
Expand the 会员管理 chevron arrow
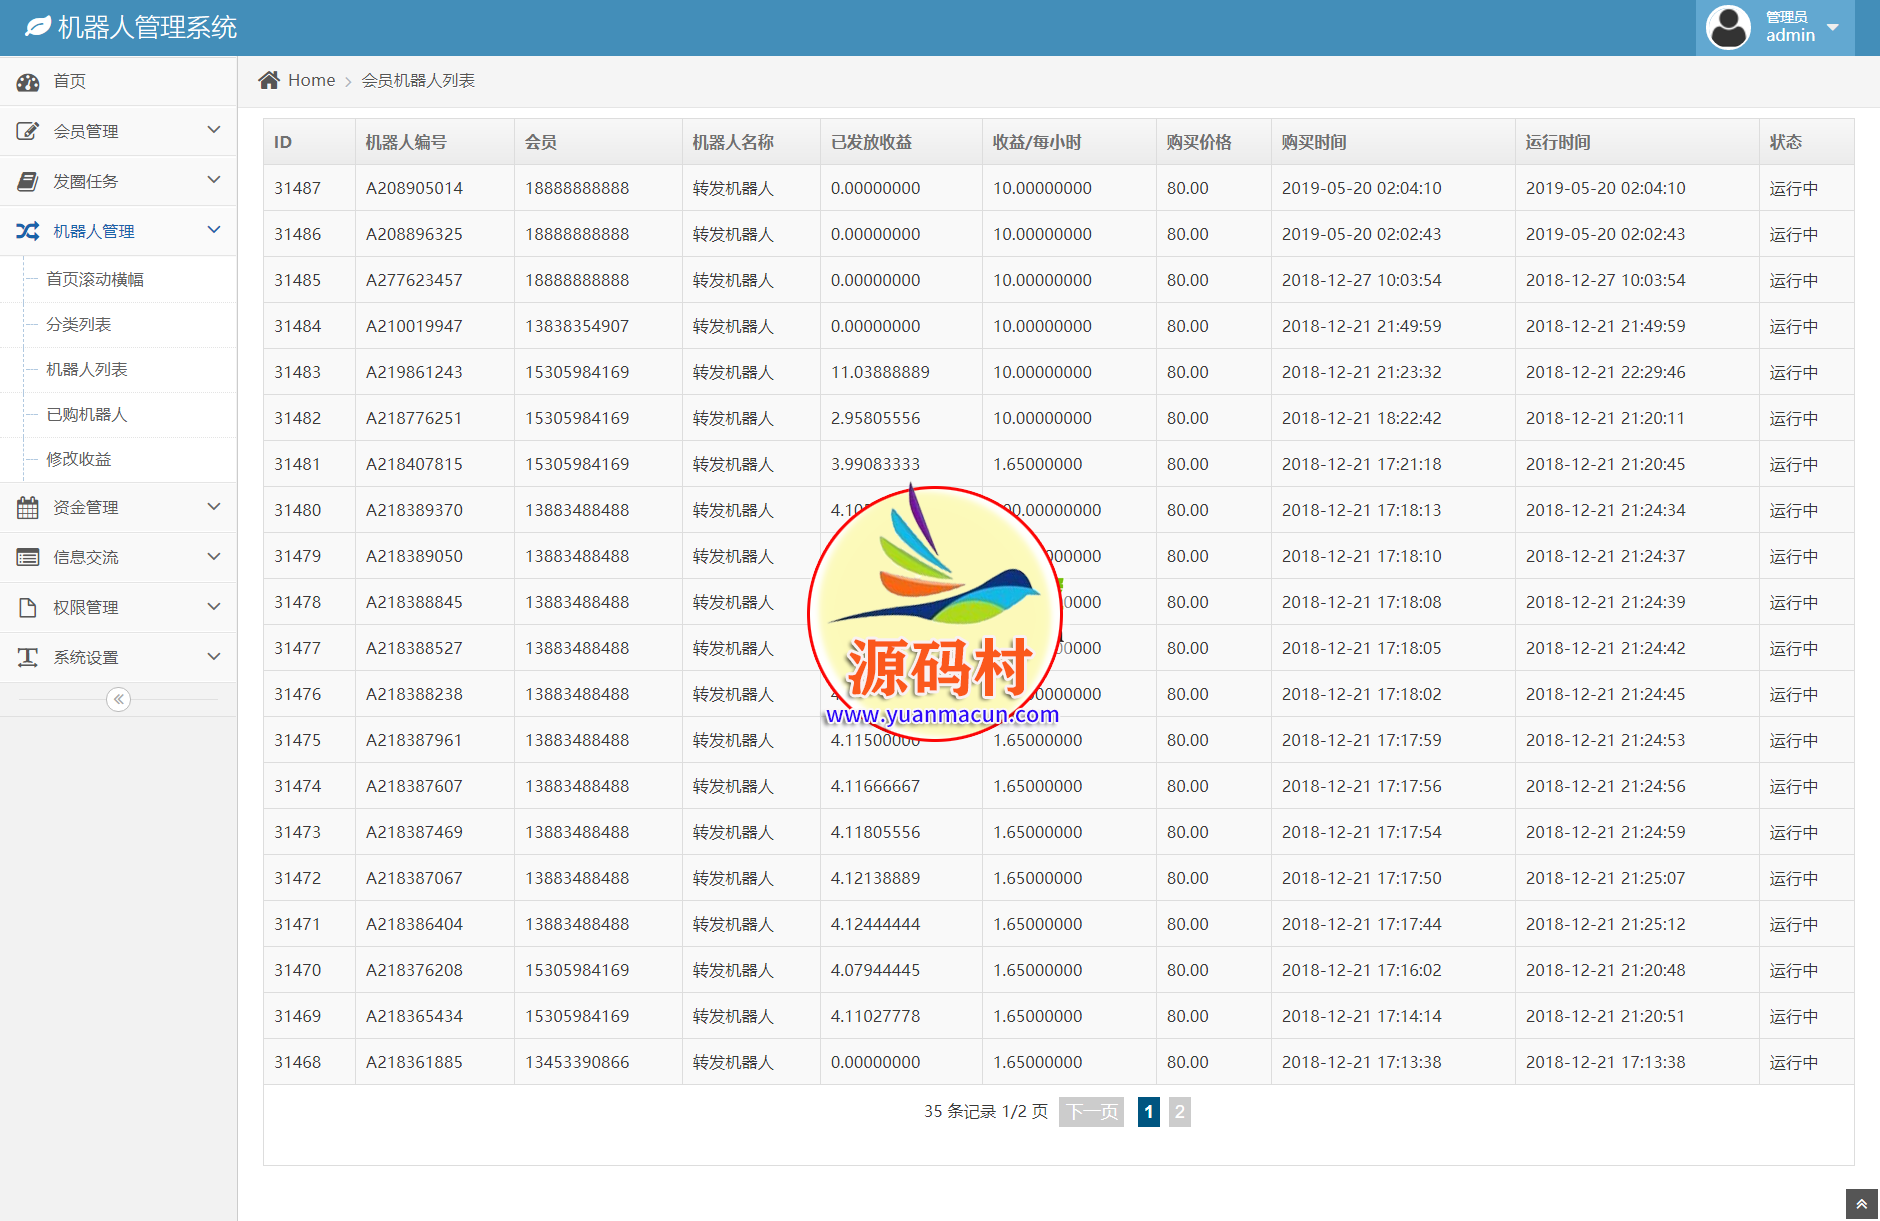213,130
